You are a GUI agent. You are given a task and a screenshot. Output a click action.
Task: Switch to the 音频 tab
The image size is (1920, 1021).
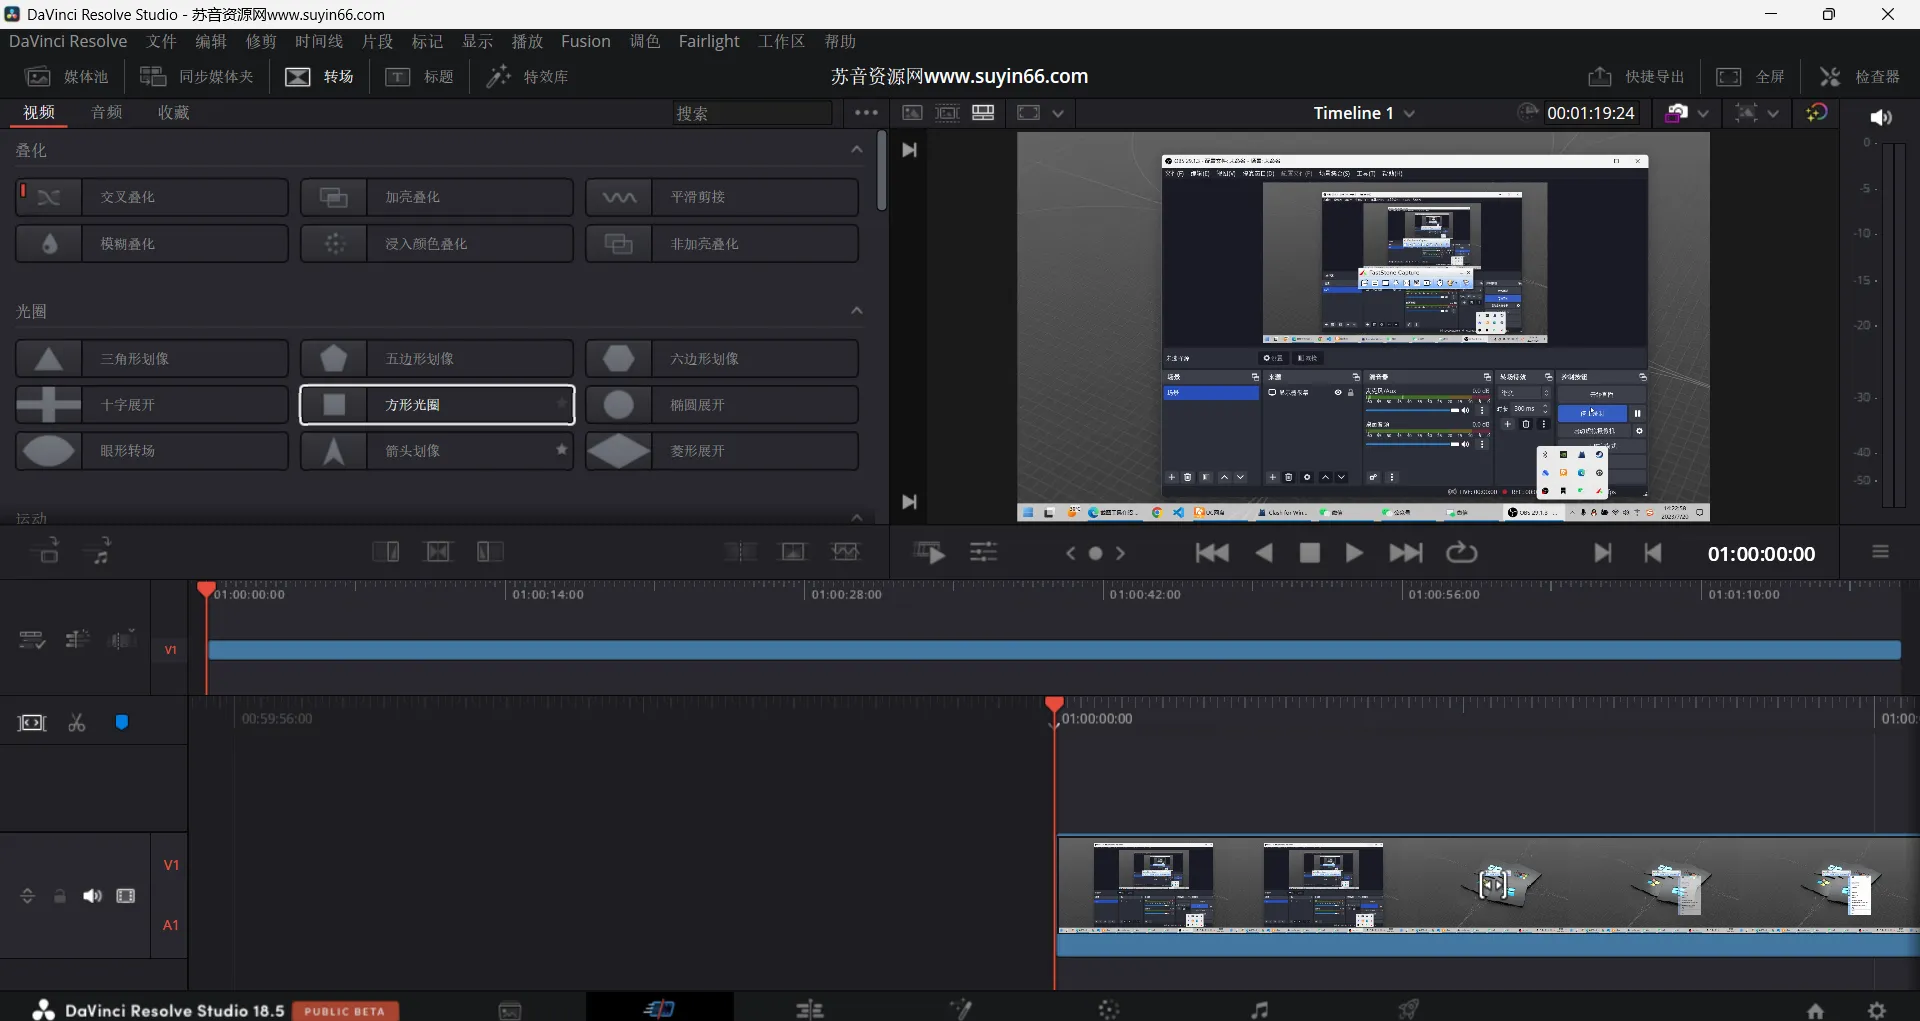click(x=106, y=112)
